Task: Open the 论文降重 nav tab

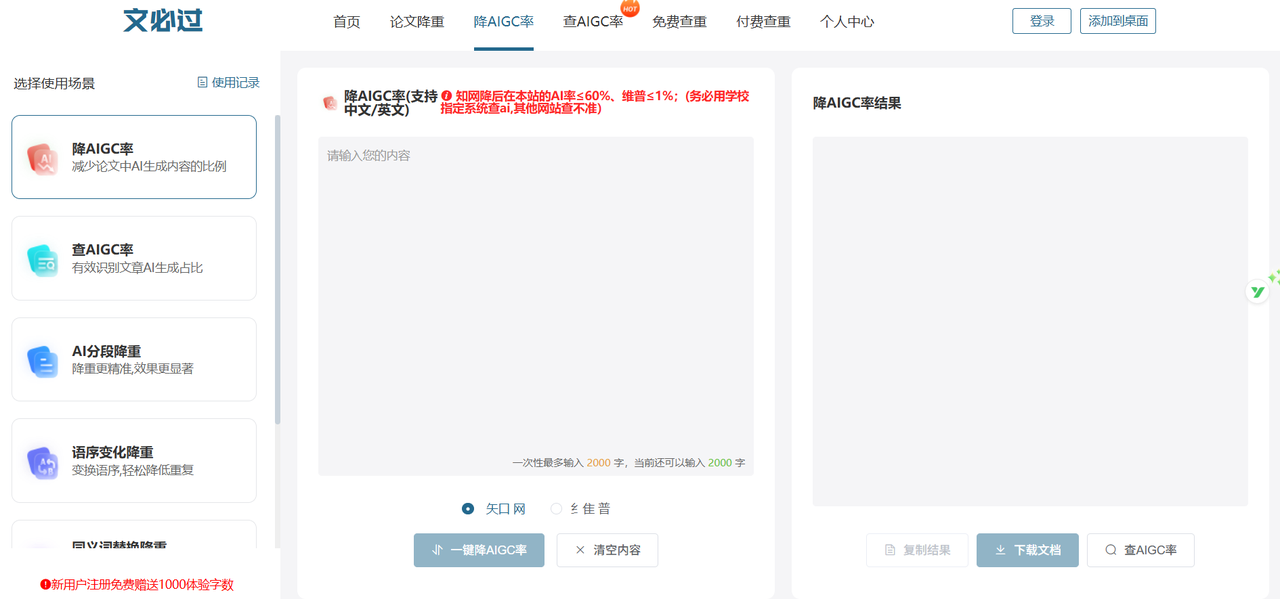Action: 417,21
